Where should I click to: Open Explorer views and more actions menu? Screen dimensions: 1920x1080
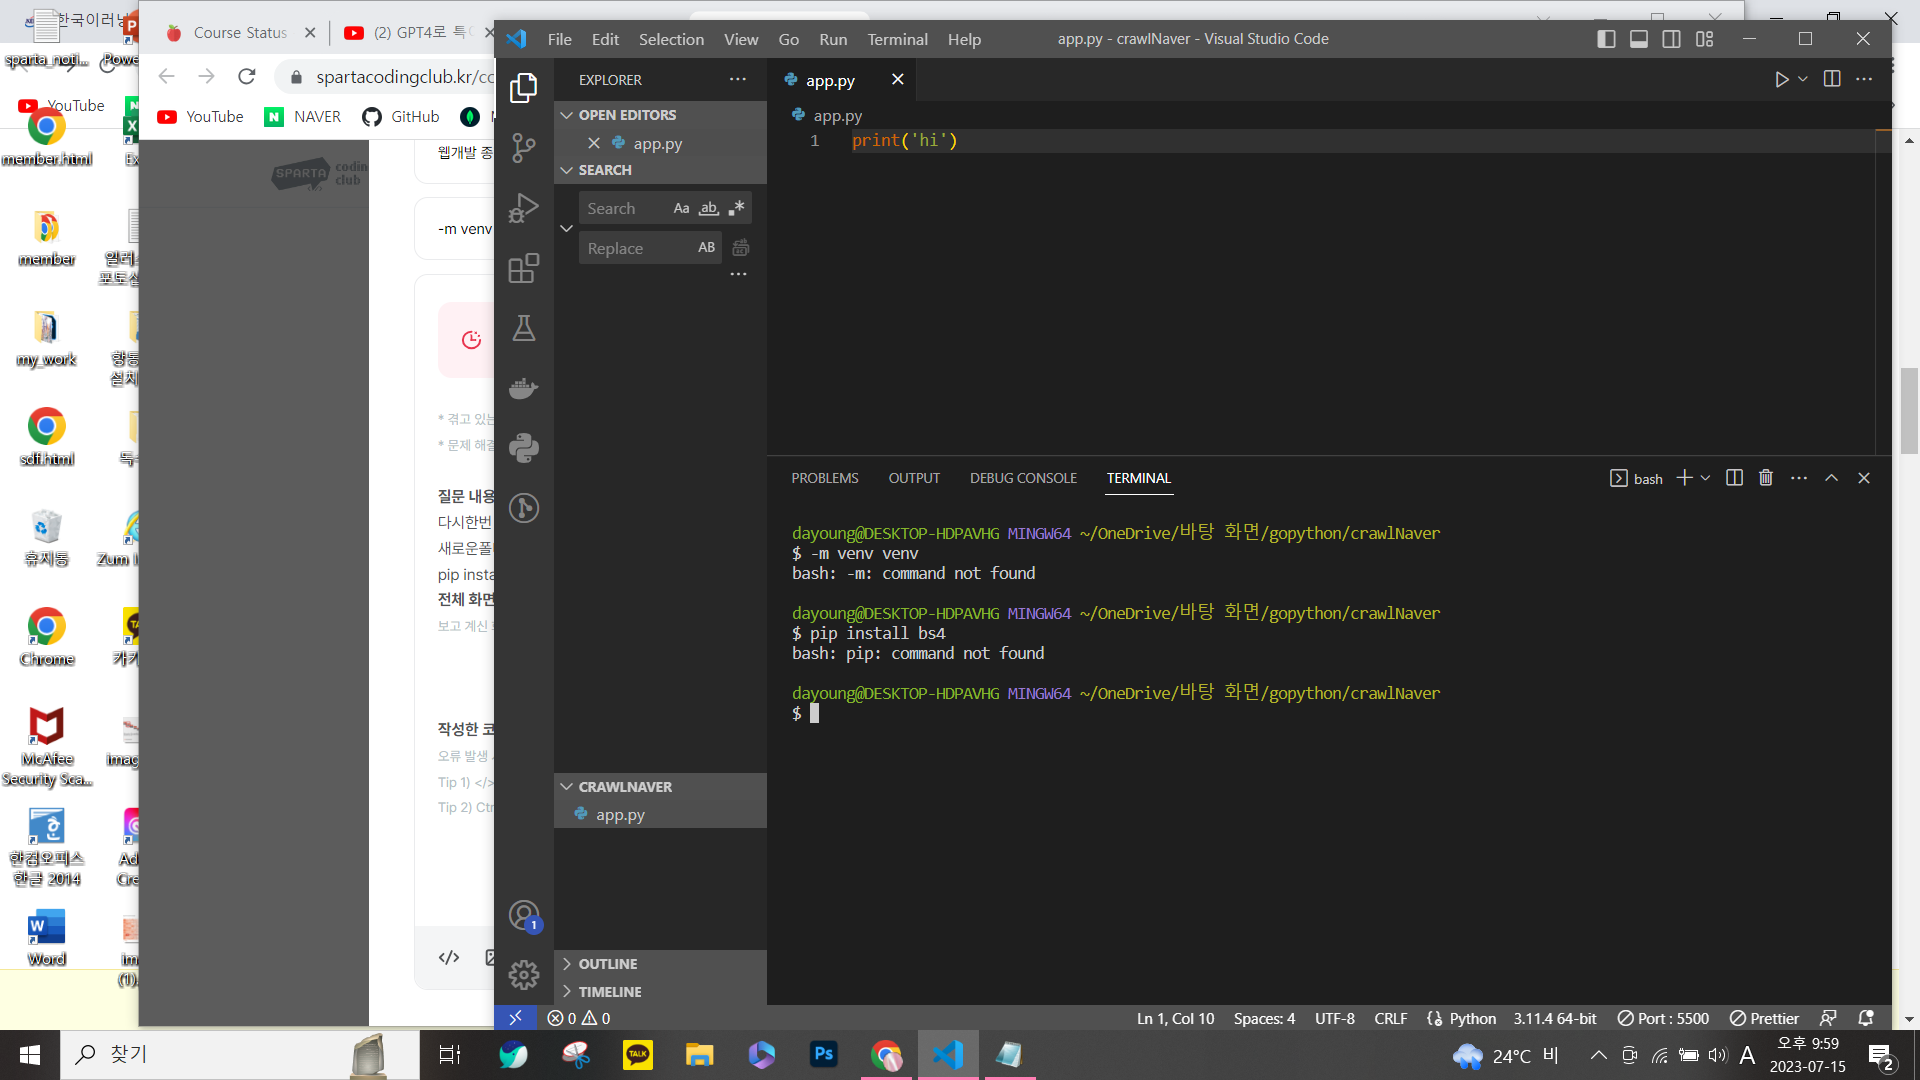[x=738, y=79]
